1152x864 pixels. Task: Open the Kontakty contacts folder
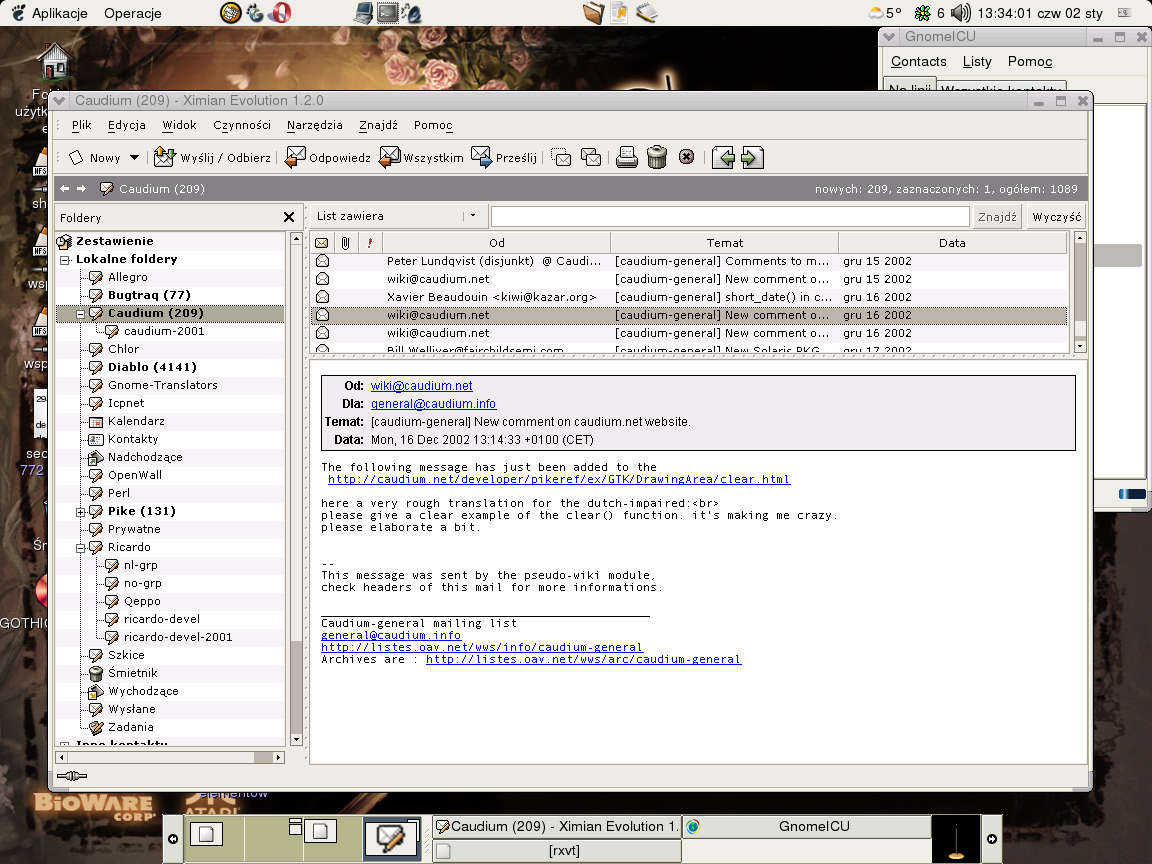click(x=132, y=439)
